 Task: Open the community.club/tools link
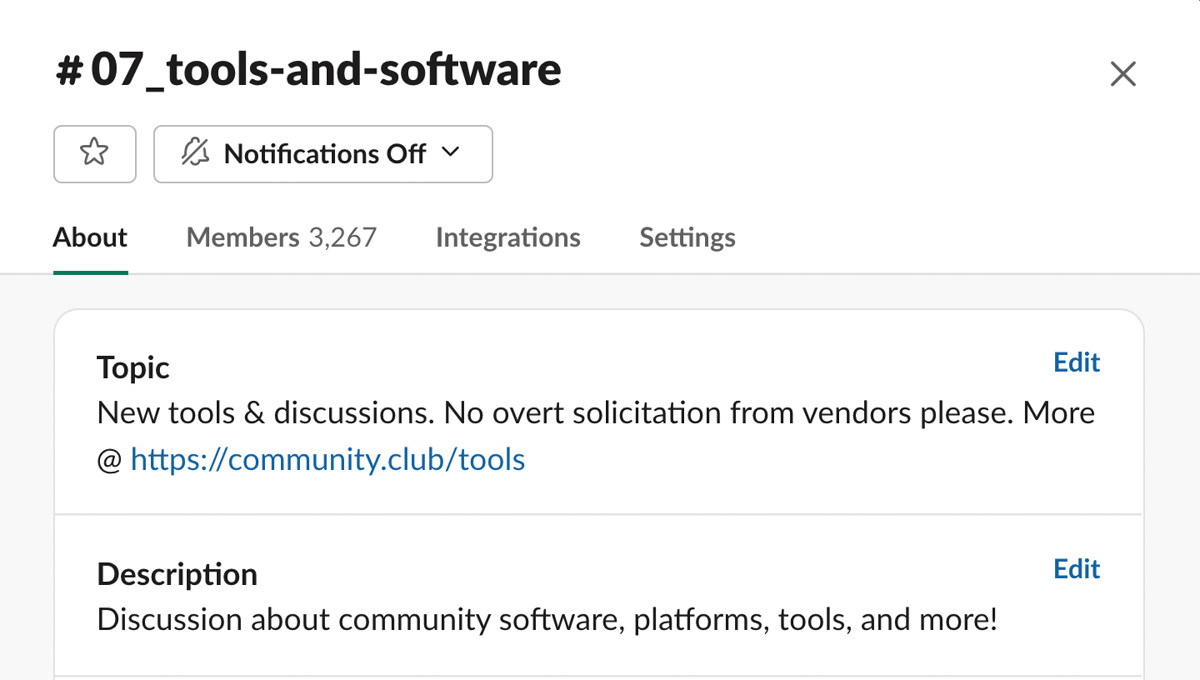point(328,460)
